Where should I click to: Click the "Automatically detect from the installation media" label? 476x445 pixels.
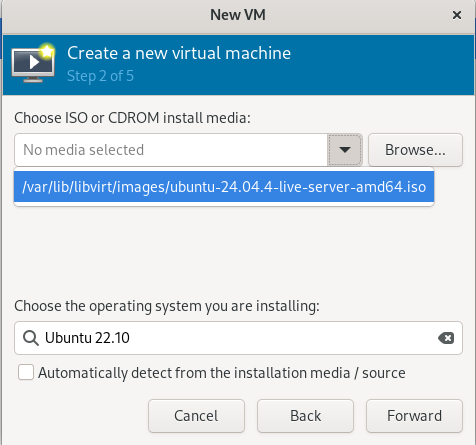222,373
